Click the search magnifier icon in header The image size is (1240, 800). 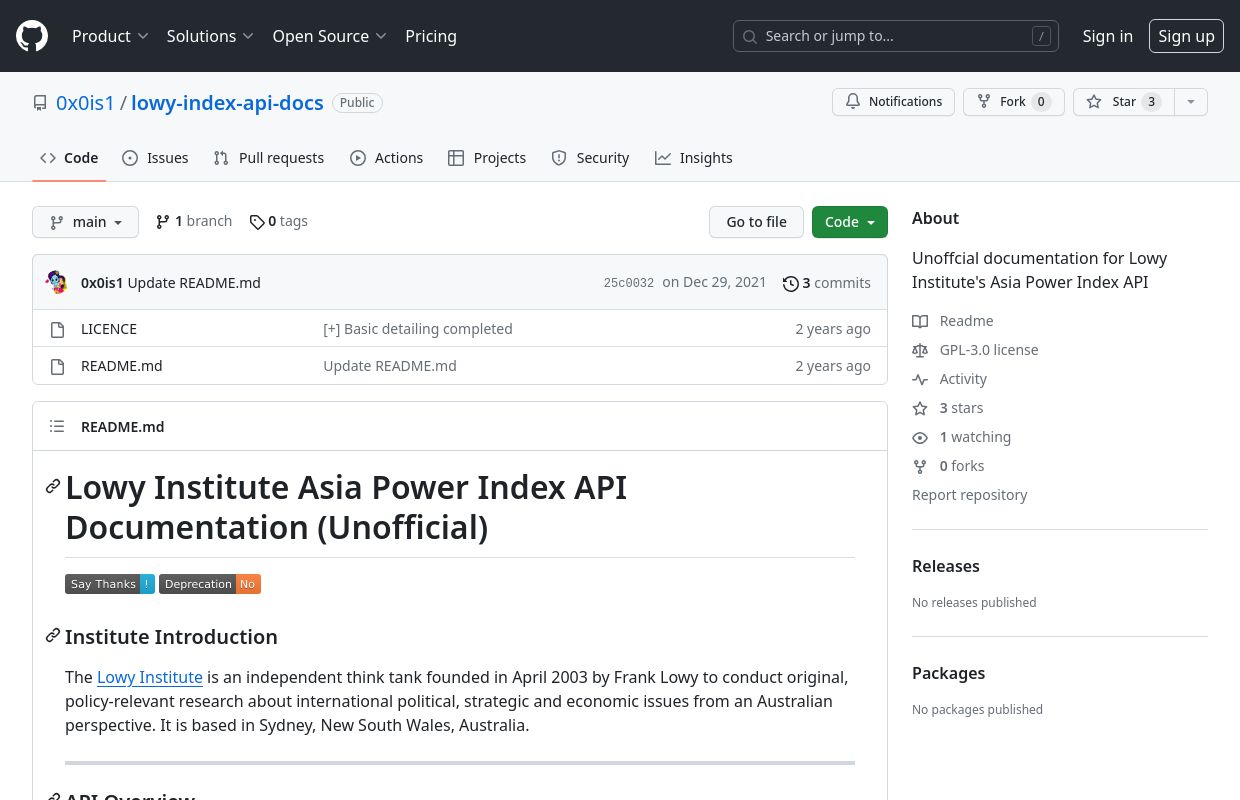click(x=750, y=36)
